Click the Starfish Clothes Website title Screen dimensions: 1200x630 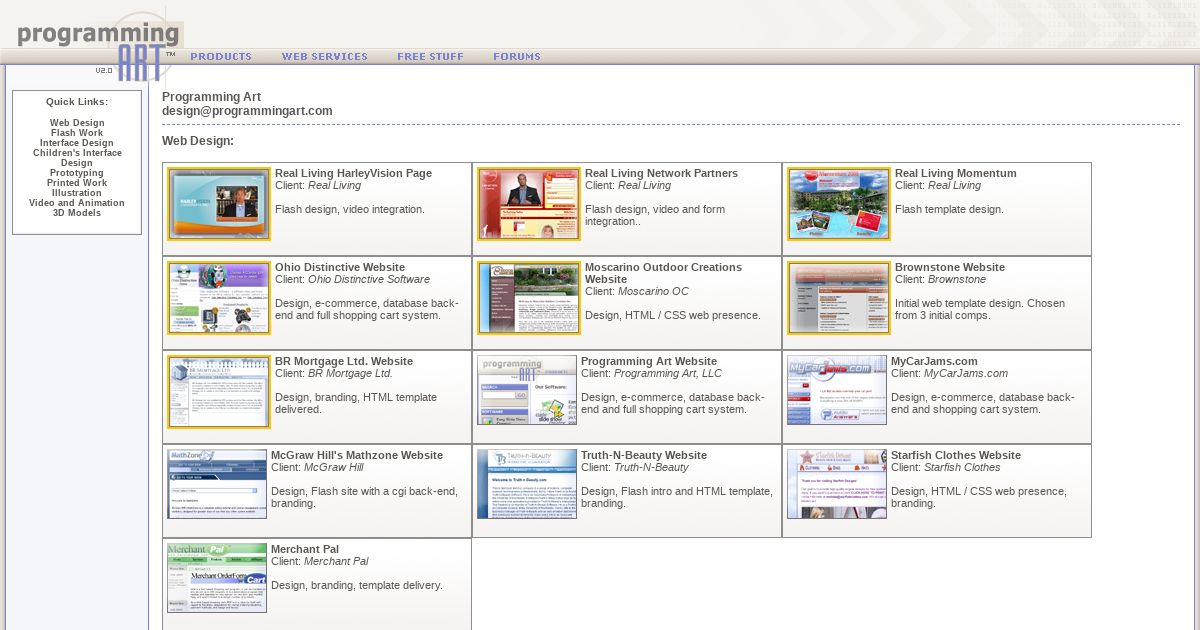pyautogui.click(x=956, y=455)
